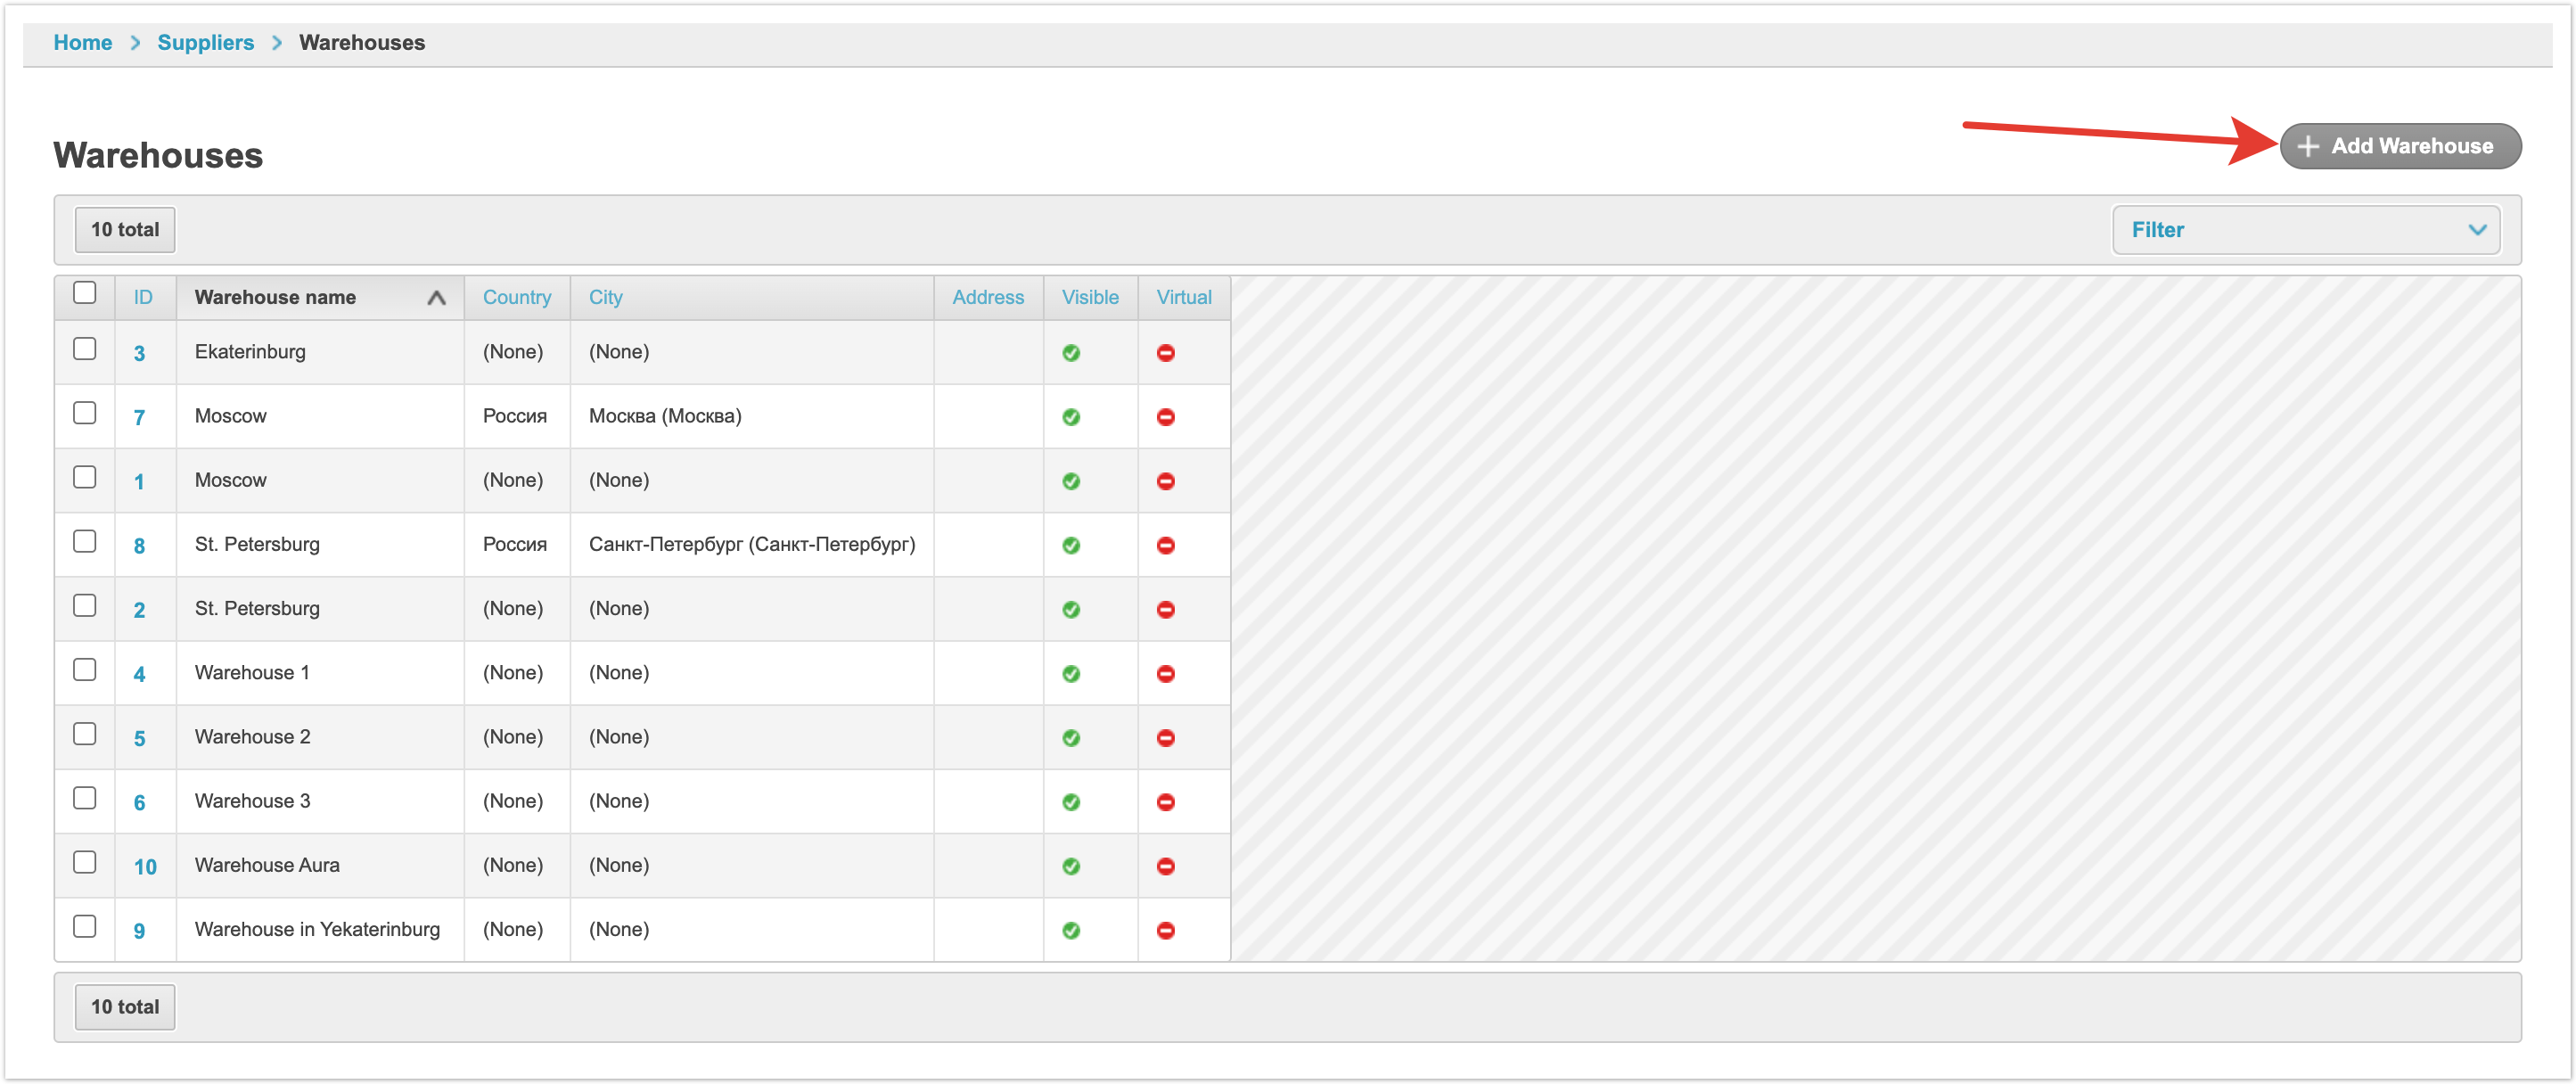Click red Virtual icon for Warehouse 1
The width and height of the screenshot is (2576, 1084).
(x=1165, y=674)
